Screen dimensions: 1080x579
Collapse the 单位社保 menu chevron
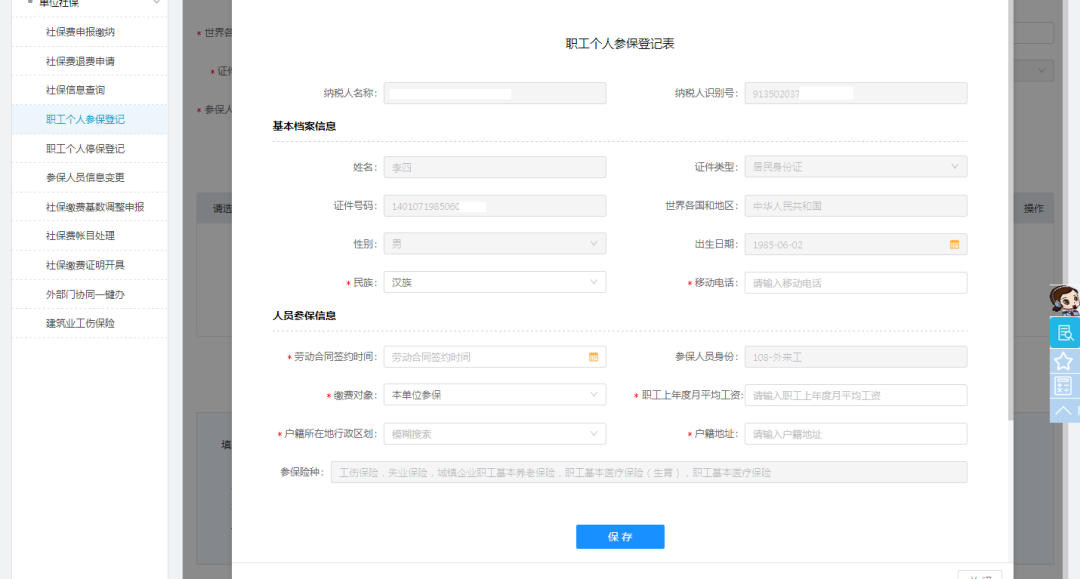tap(156, 3)
